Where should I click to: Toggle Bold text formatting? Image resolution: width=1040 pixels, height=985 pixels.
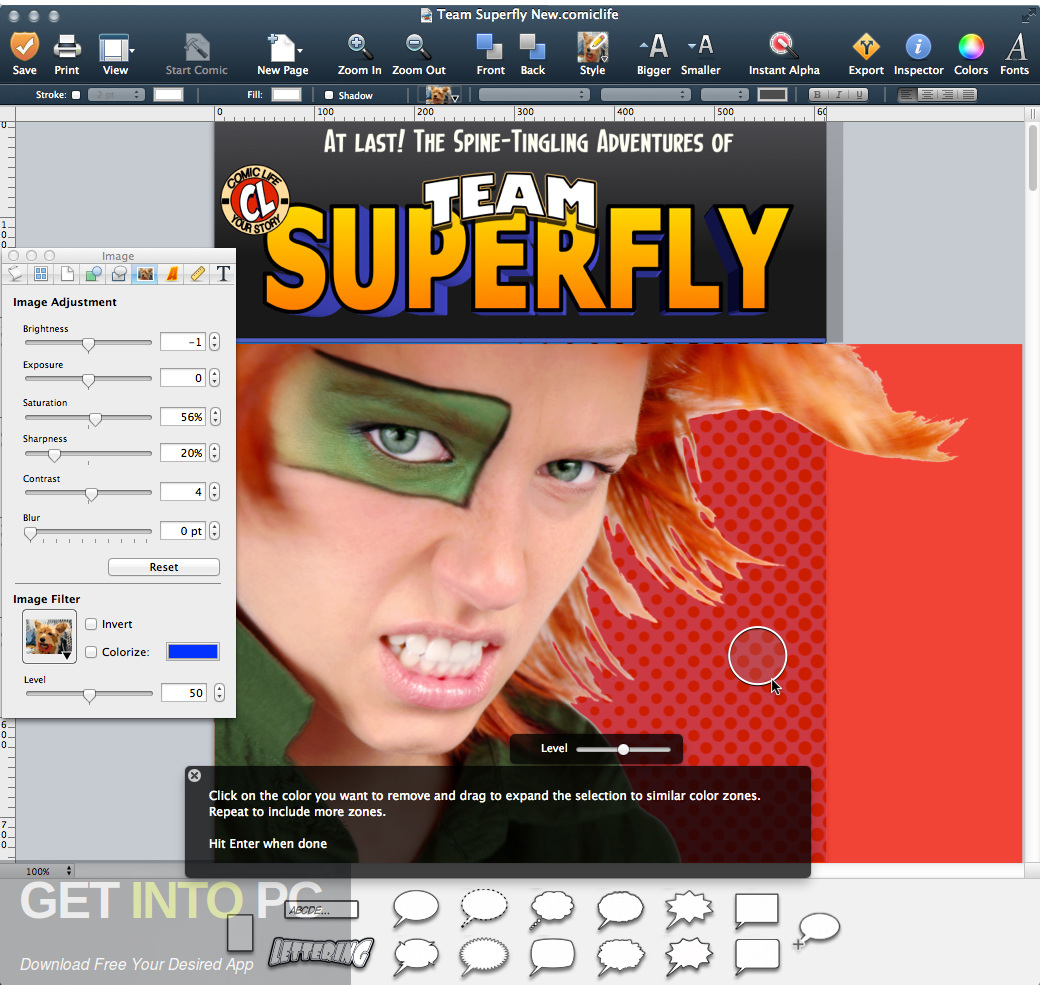818,95
